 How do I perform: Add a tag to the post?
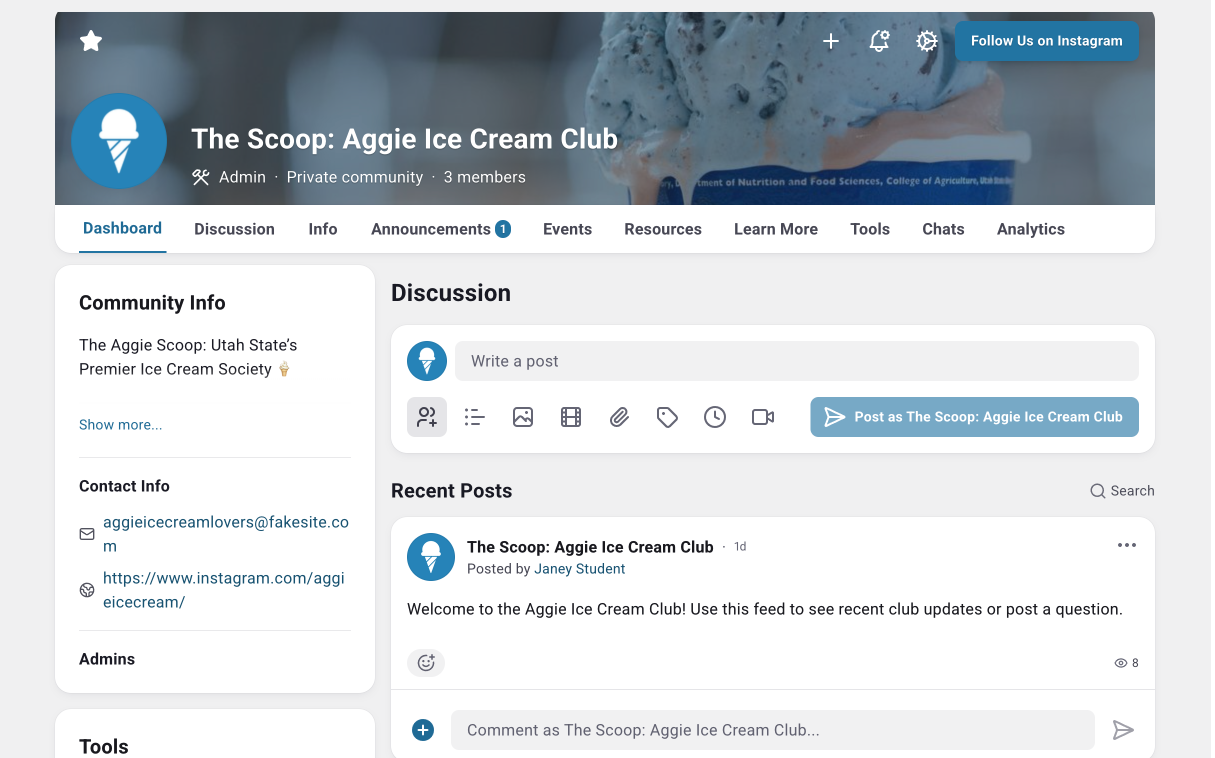(x=667, y=417)
